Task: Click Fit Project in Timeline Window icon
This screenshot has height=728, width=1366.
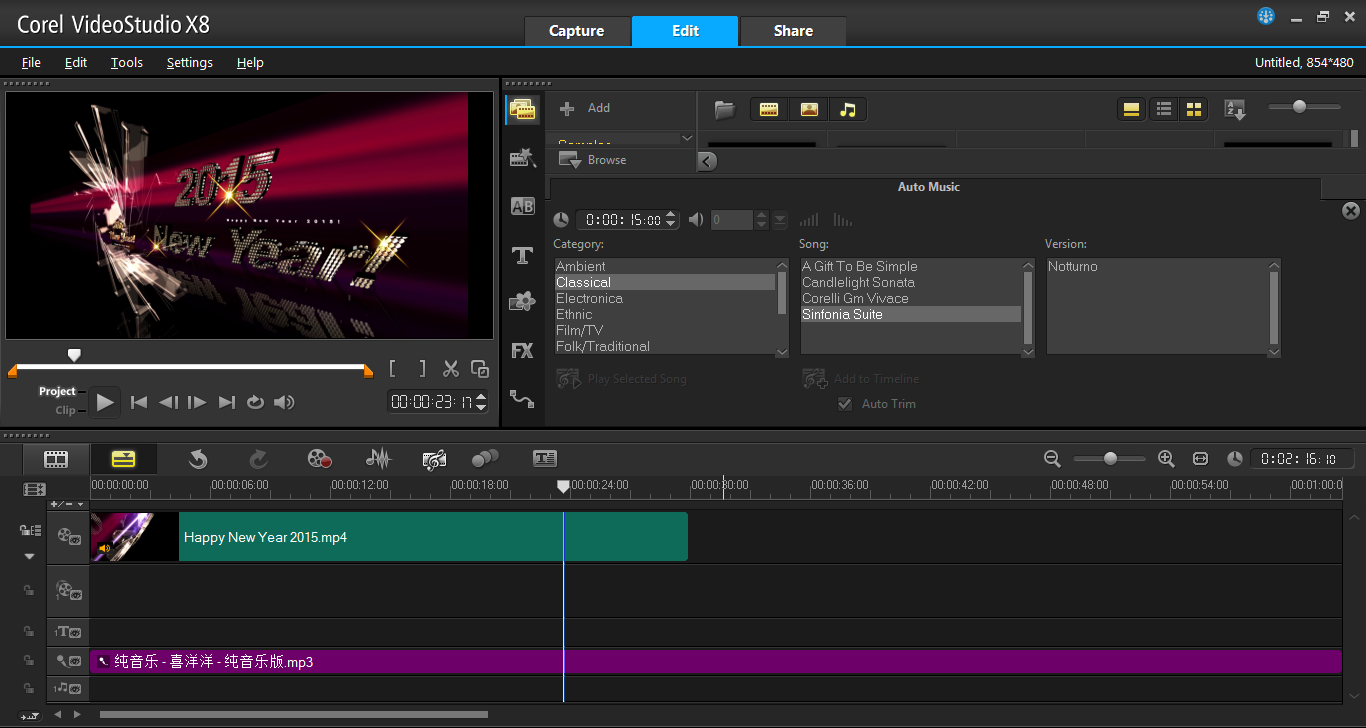Action: point(1201,459)
